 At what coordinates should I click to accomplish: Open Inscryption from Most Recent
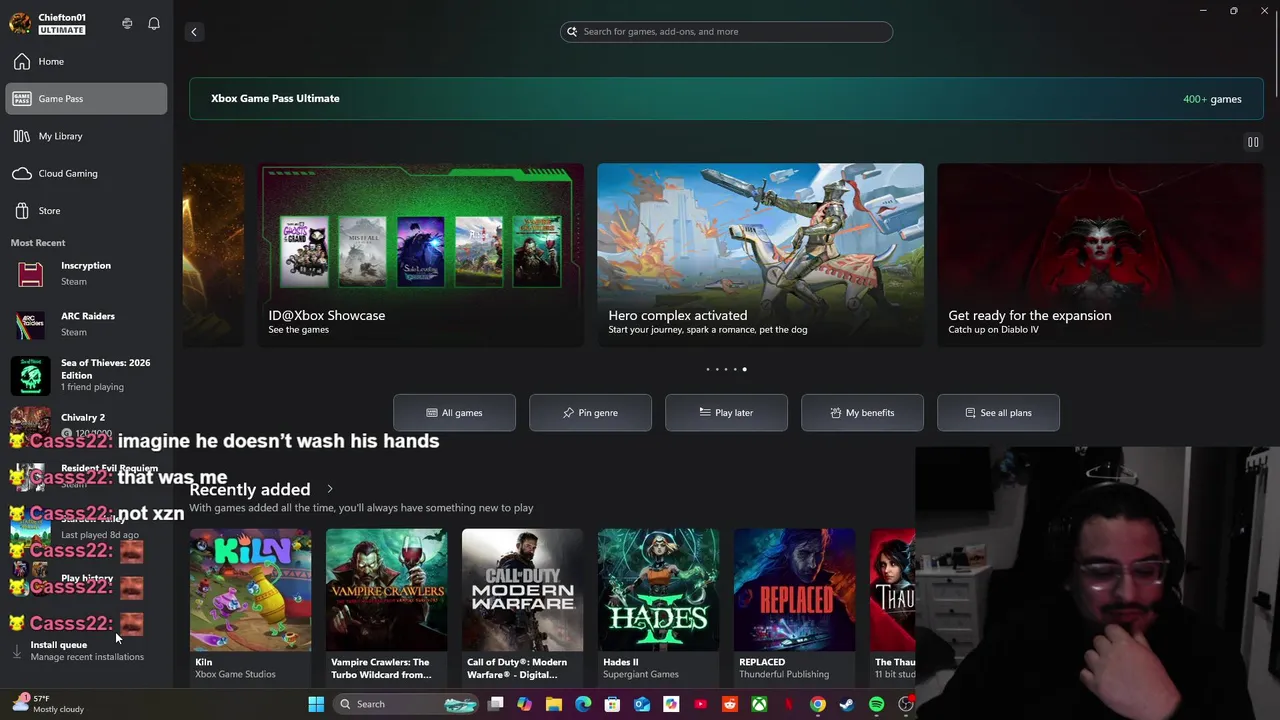click(x=86, y=273)
